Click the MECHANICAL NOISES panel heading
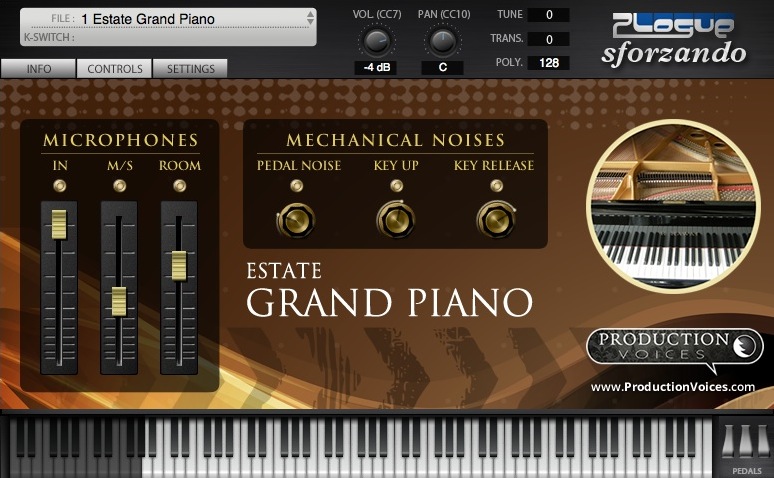This screenshot has height=478, width=774. [395, 140]
